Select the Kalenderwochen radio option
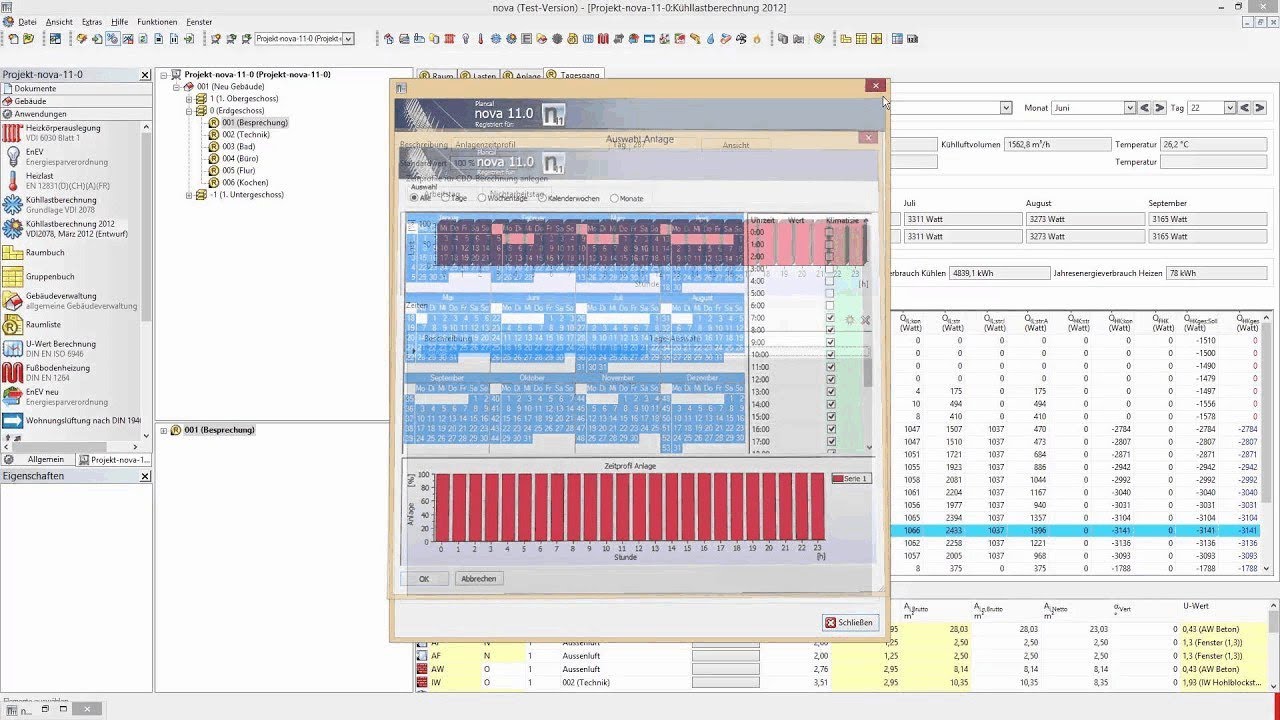This screenshot has width=1280, height=720. [540, 198]
